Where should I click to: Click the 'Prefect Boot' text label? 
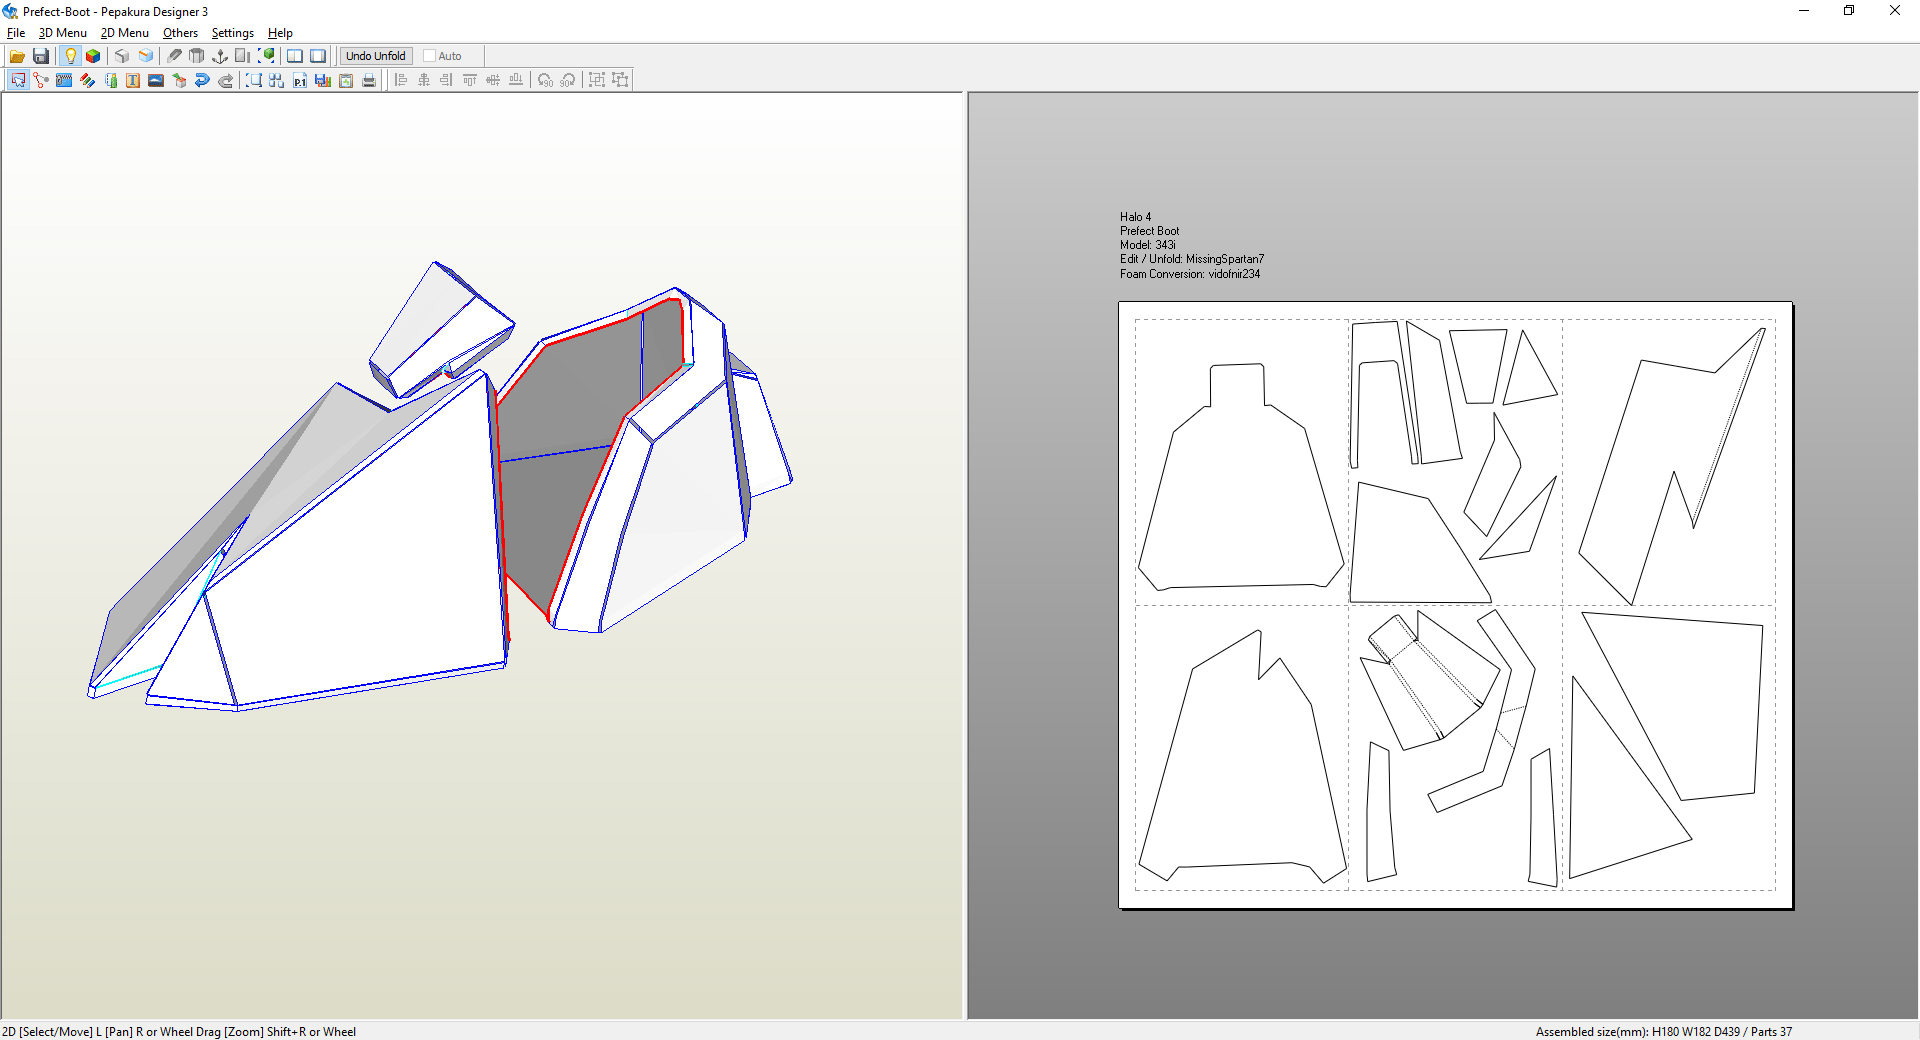pyautogui.click(x=1150, y=231)
